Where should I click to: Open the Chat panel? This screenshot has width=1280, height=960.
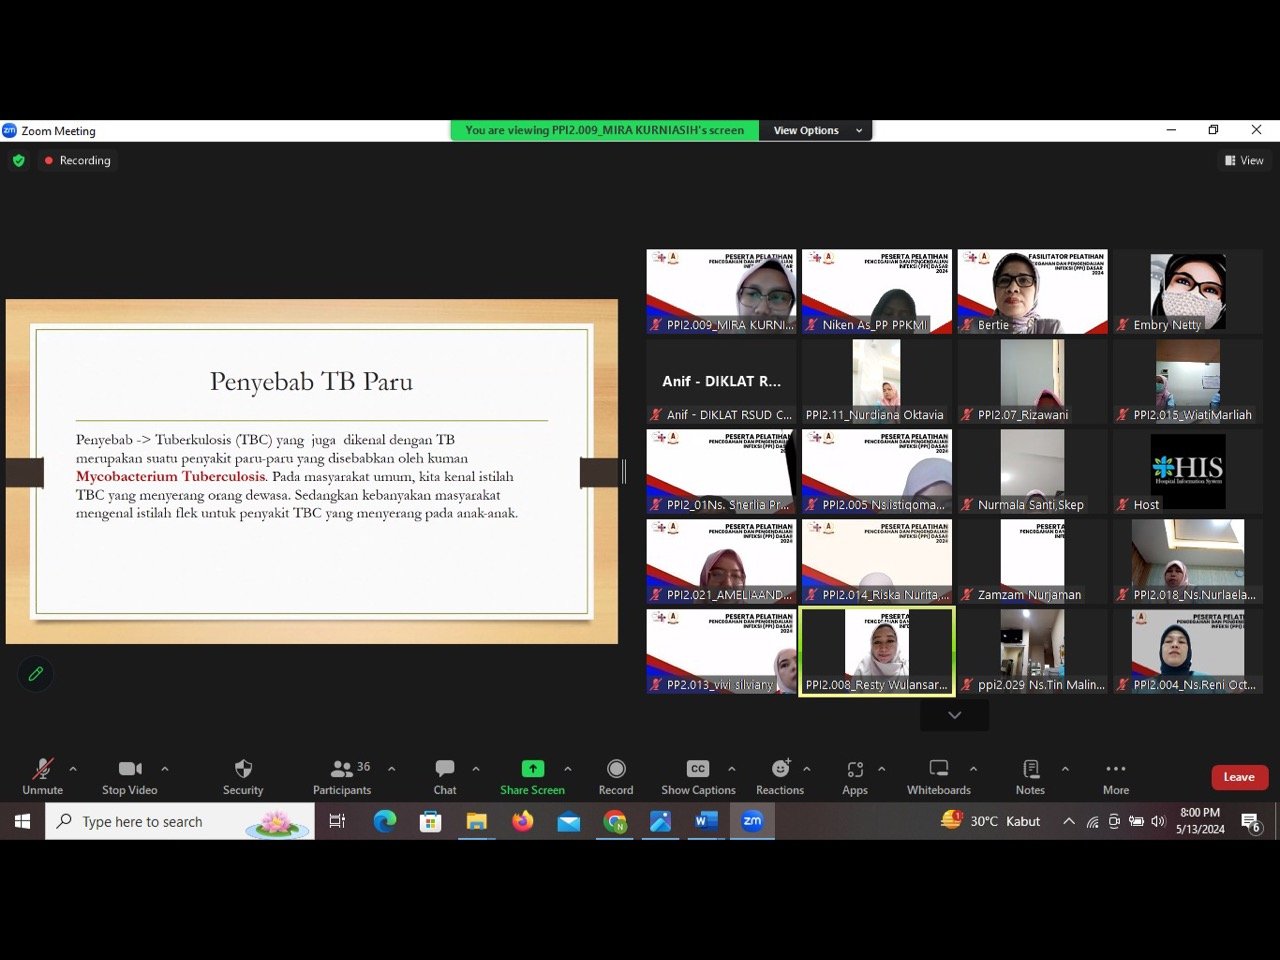click(445, 769)
